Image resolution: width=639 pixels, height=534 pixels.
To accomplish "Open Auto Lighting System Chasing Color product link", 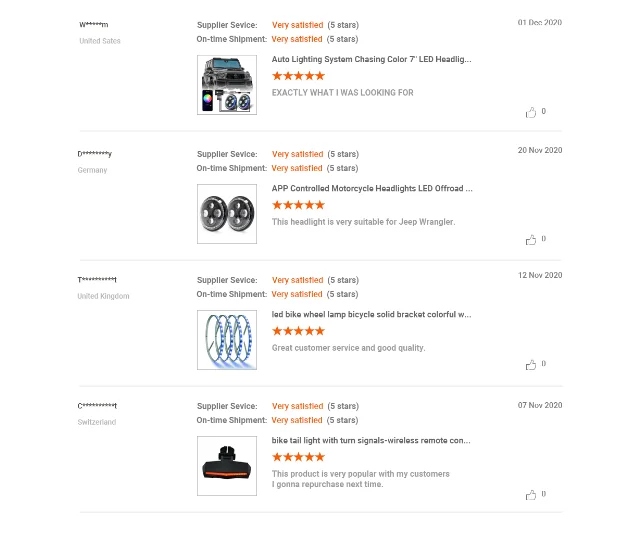I will point(371,59).
